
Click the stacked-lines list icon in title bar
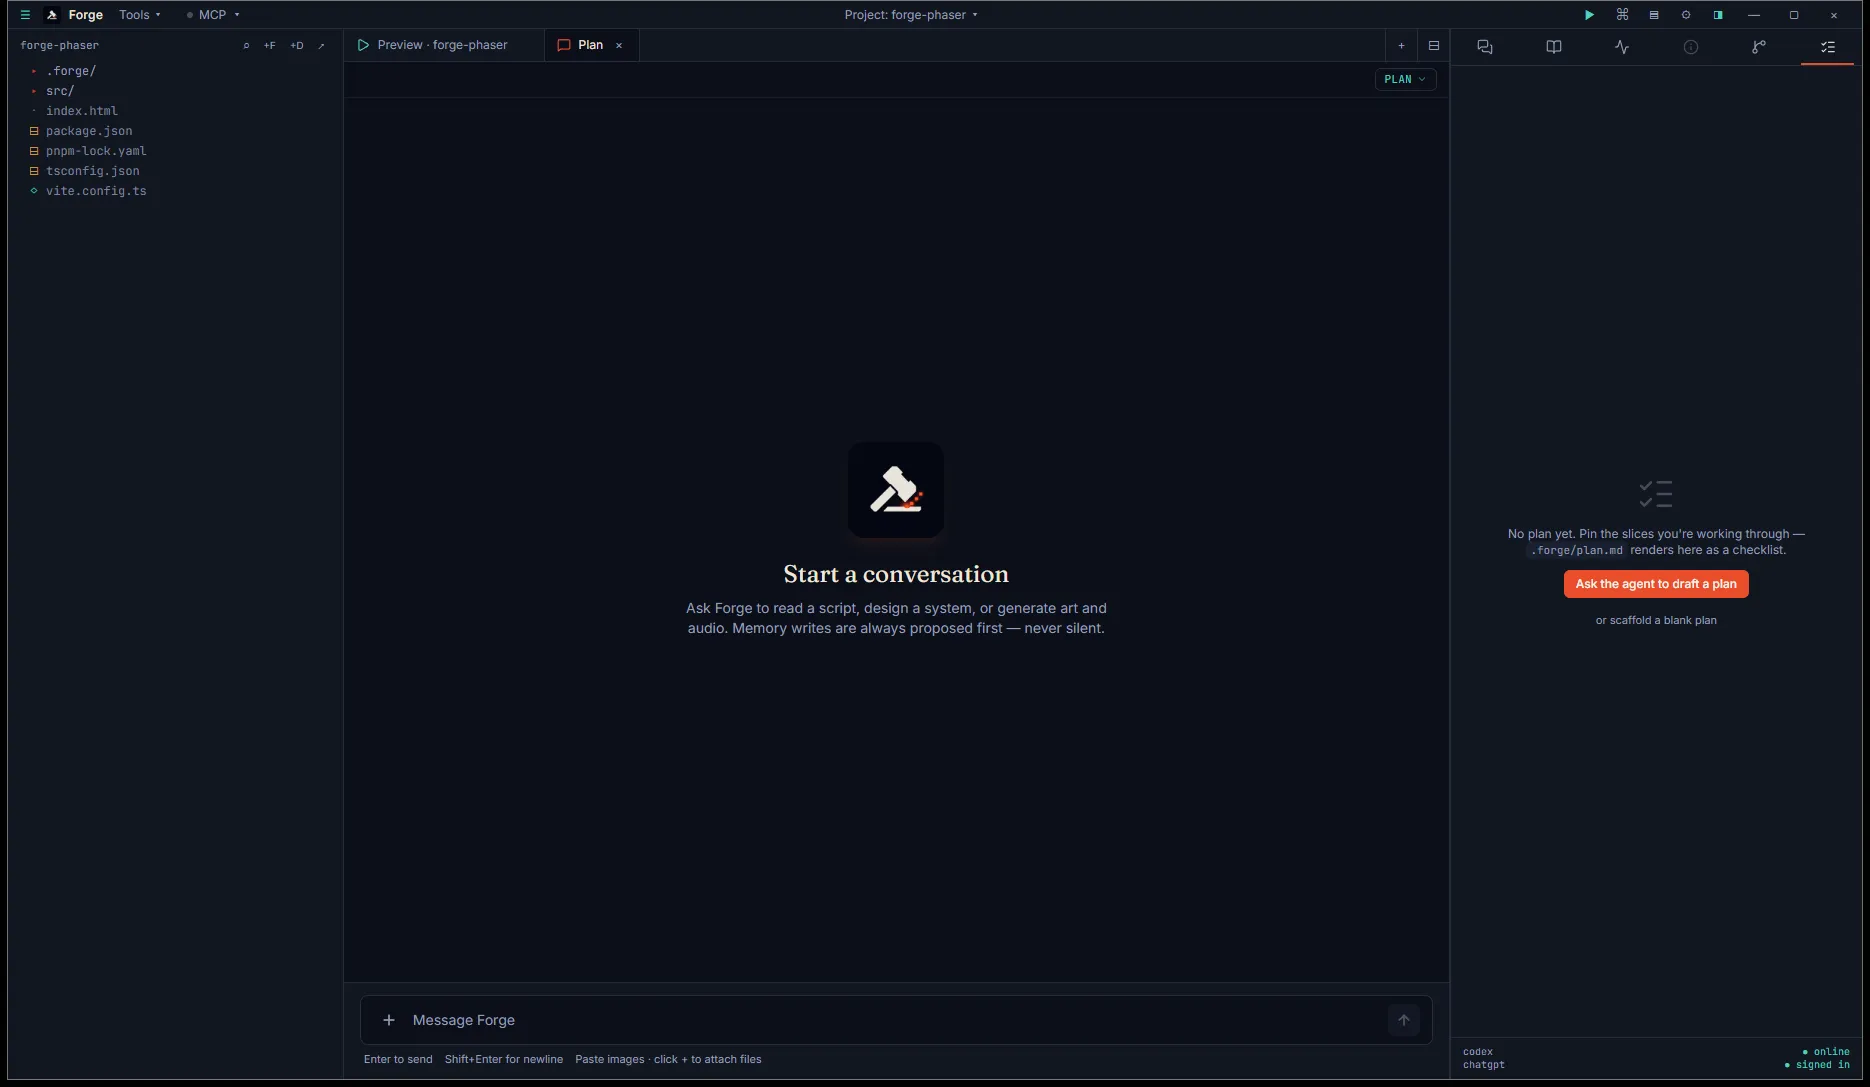click(x=1654, y=15)
